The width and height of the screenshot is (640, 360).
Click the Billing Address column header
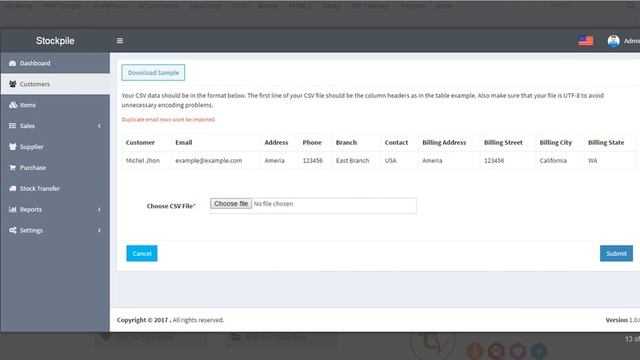pos(444,142)
